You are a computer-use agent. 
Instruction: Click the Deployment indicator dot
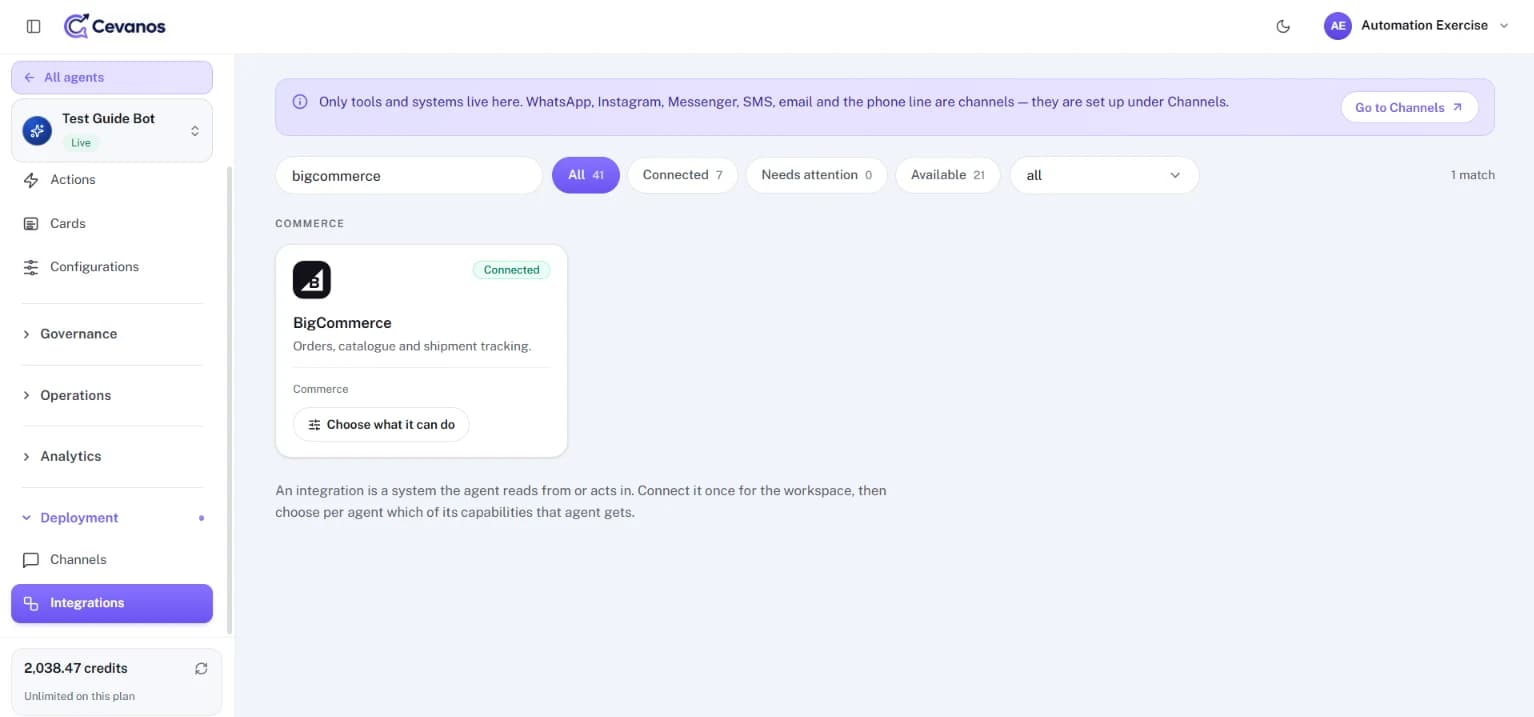pyautogui.click(x=201, y=518)
